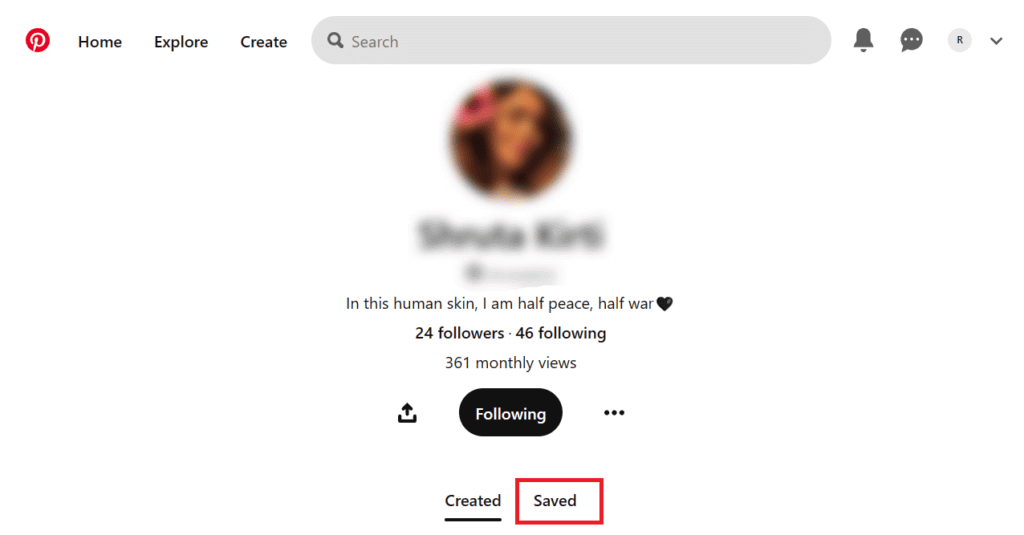The width and height of the screenshot is (1024, 535).
Task: Open the three-dot more options menu
Action: coord(614,413)
